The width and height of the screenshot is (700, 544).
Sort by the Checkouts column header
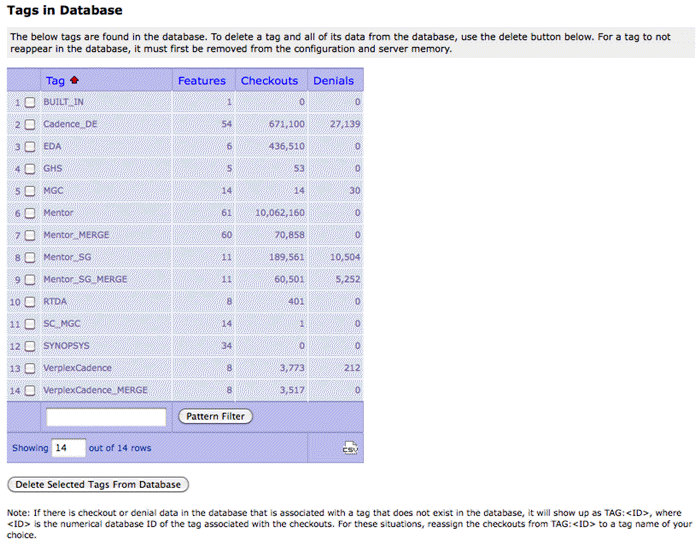pos(269,81)
